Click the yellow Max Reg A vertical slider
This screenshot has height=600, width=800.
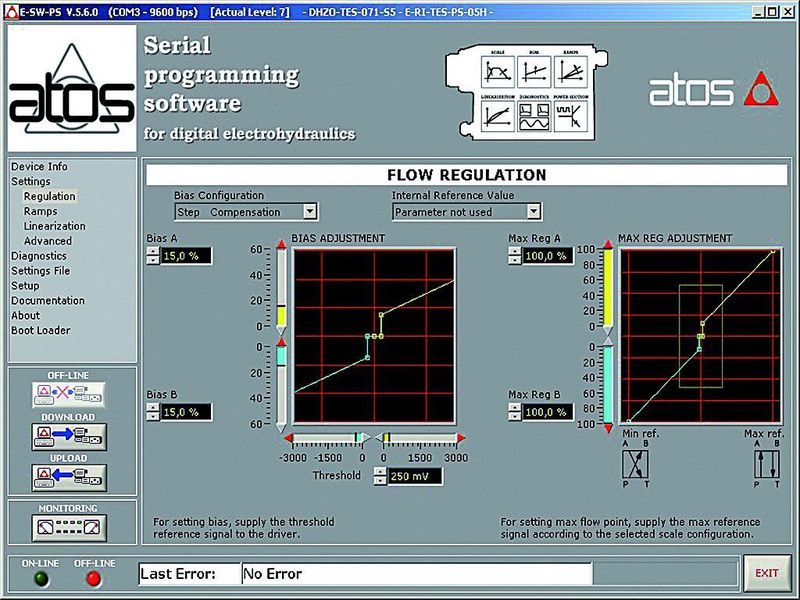pyautogui.click(x=608, y=288)
